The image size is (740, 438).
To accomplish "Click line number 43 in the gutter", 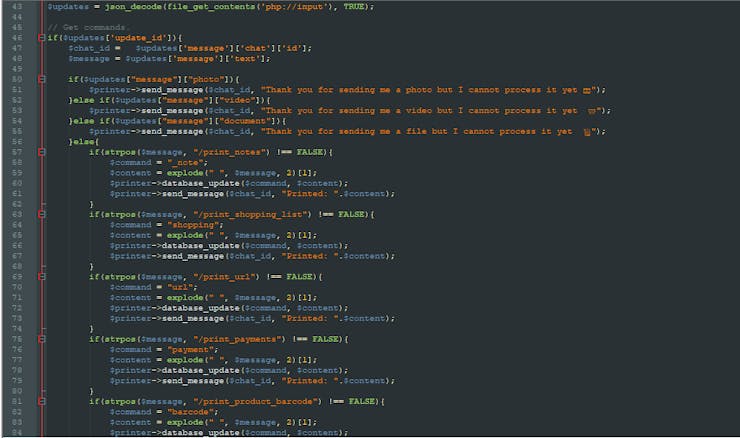I will pos(17,7).
